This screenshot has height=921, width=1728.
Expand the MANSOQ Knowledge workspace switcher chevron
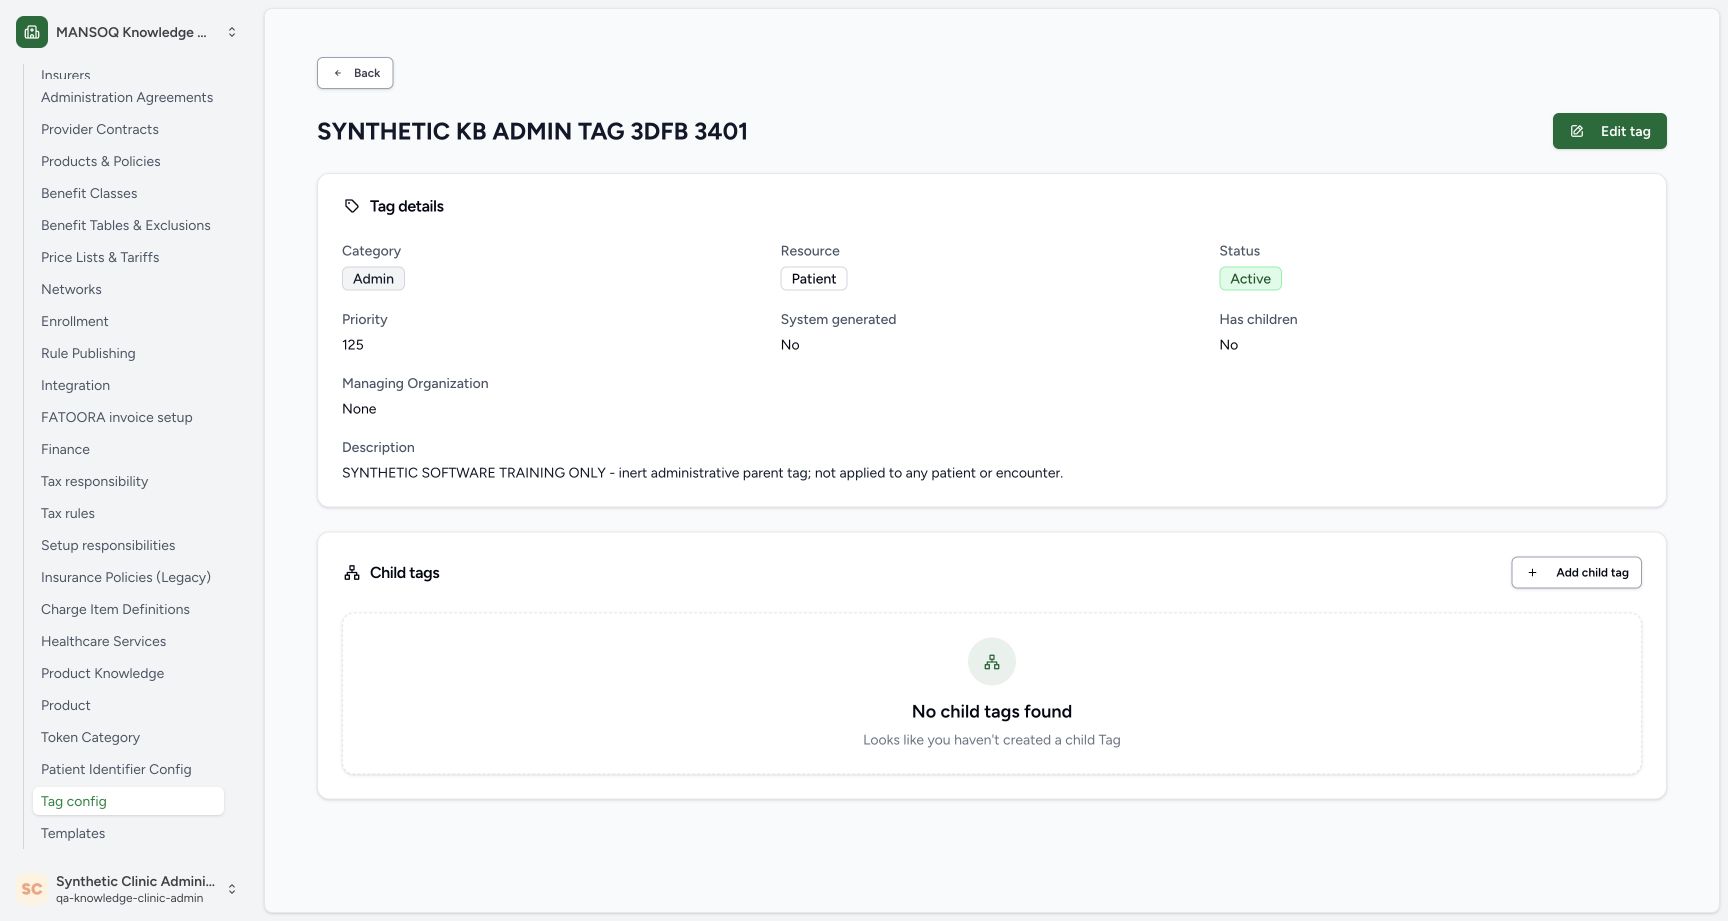(x=232, y=32)
